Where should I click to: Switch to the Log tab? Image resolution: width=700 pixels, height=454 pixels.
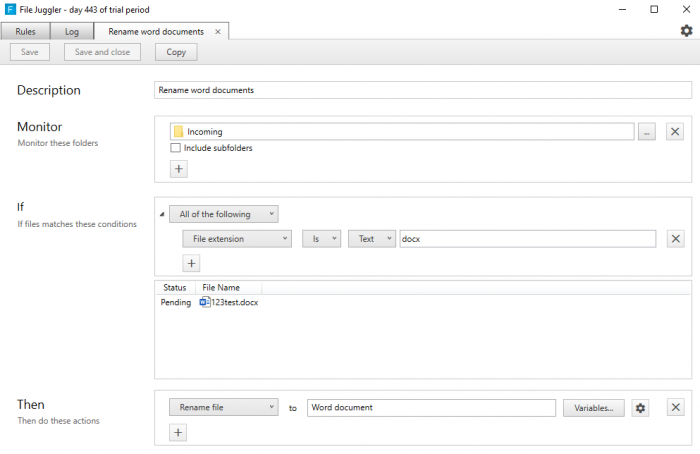coord(72,32)
